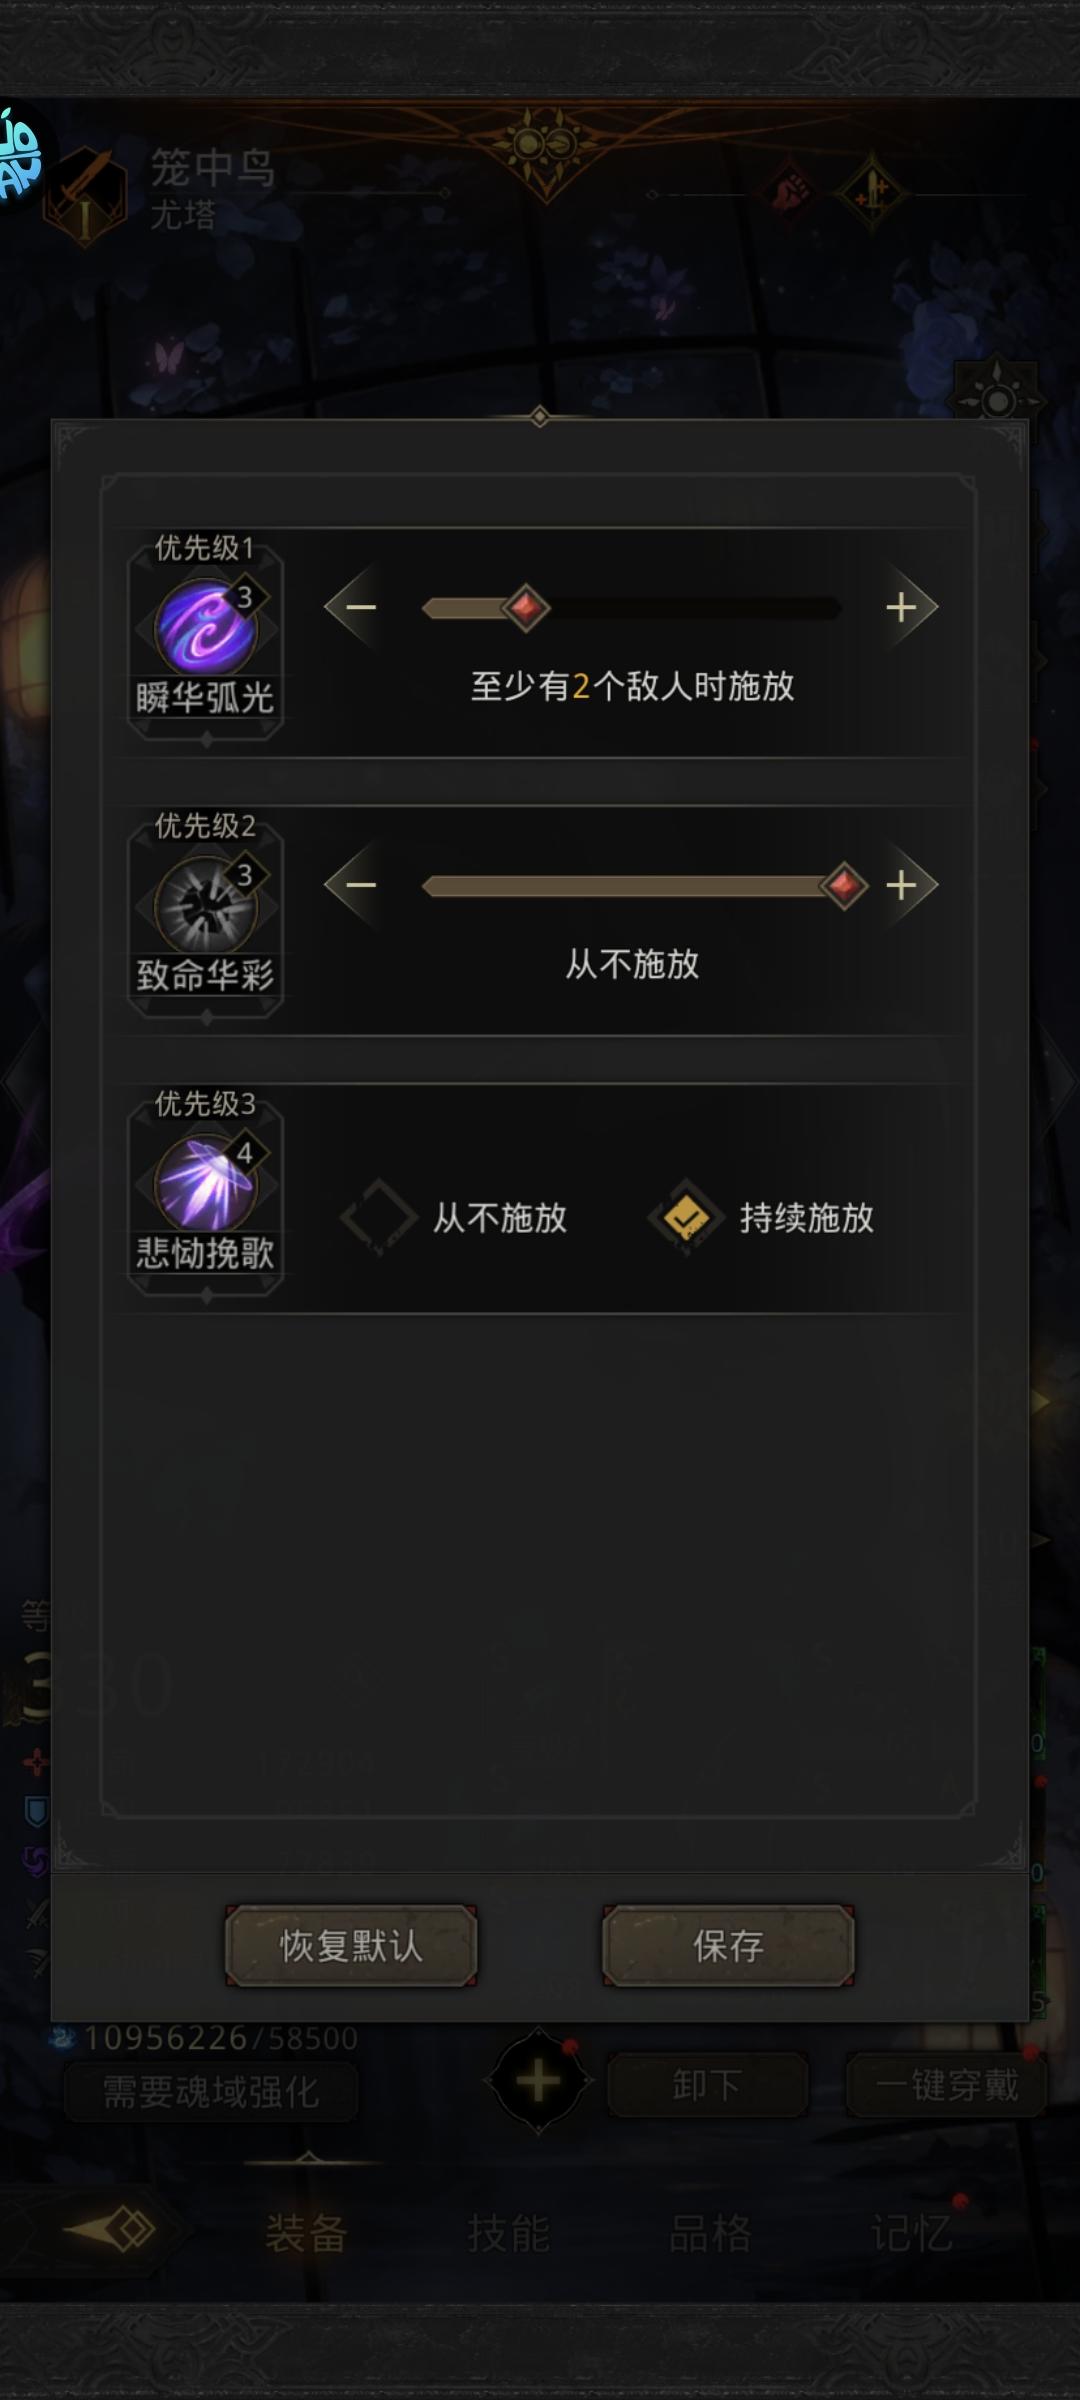Tap the yellow plus icon at the bottom

coord(538,2082)
